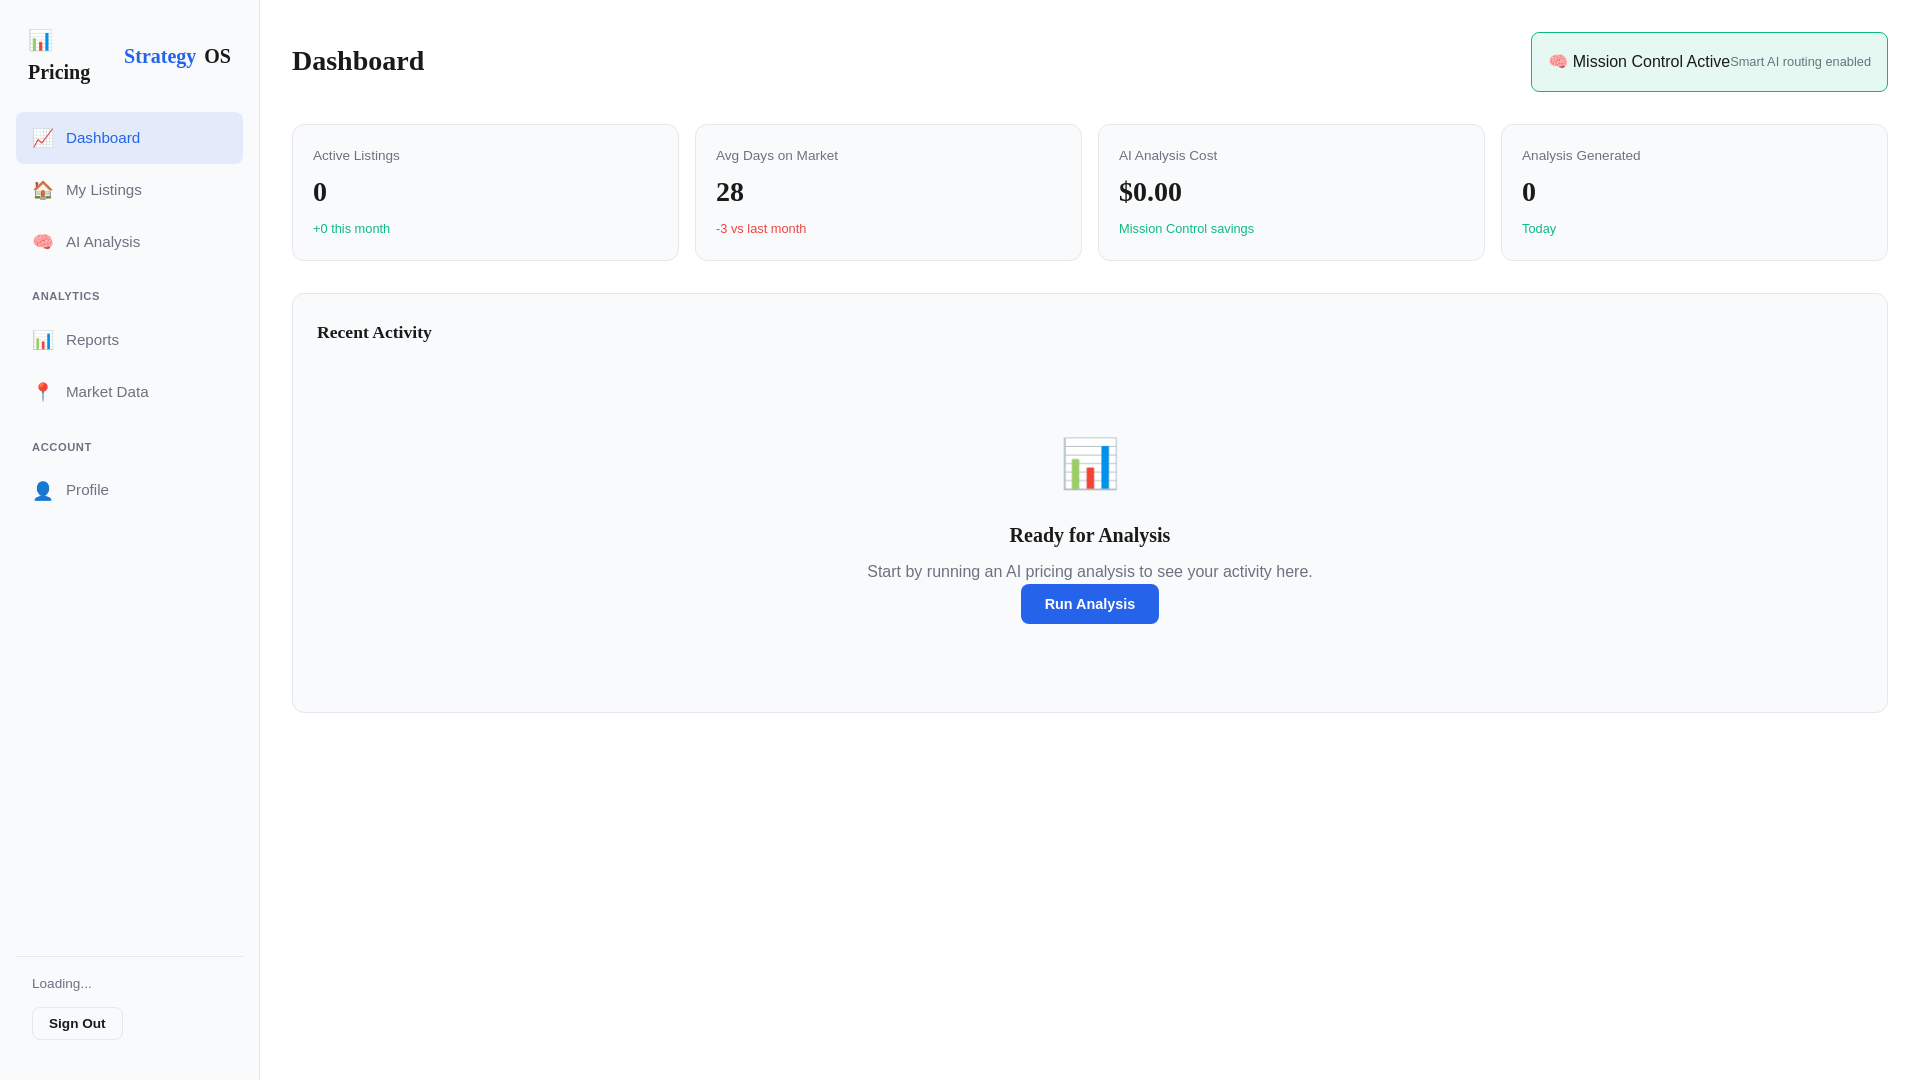
Task: Click the ACCOUNT section header
Action: pyautogui.click(x=62, y=447)
